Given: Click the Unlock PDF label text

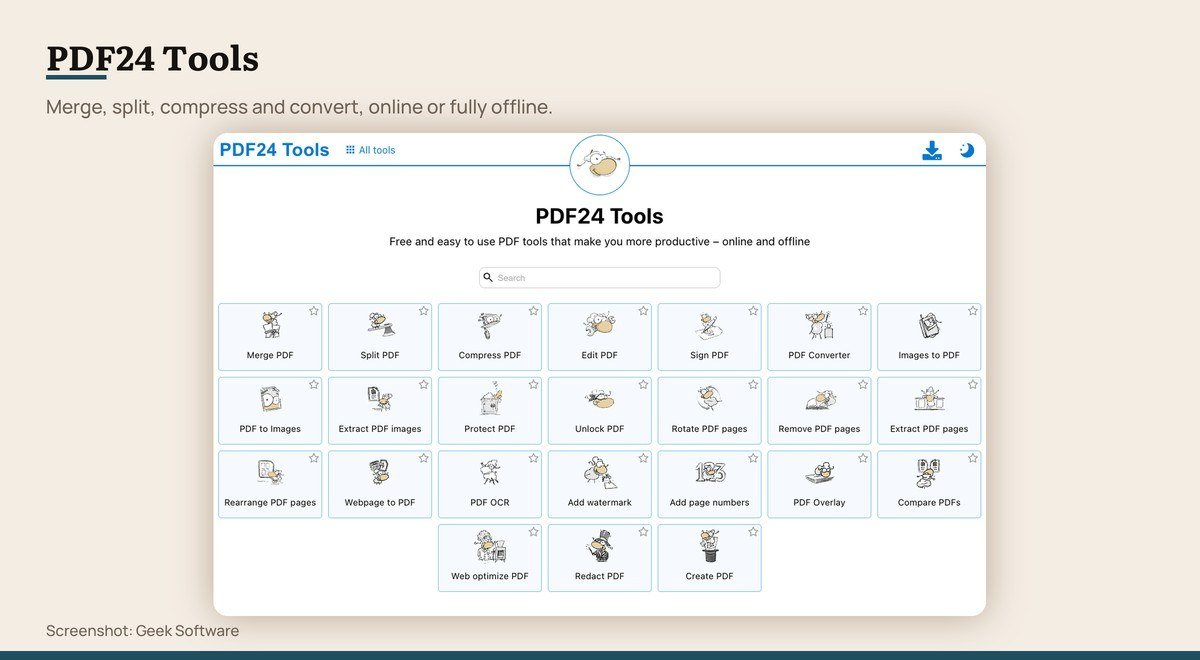Looking at the screenshot, I should click(600, 429).
